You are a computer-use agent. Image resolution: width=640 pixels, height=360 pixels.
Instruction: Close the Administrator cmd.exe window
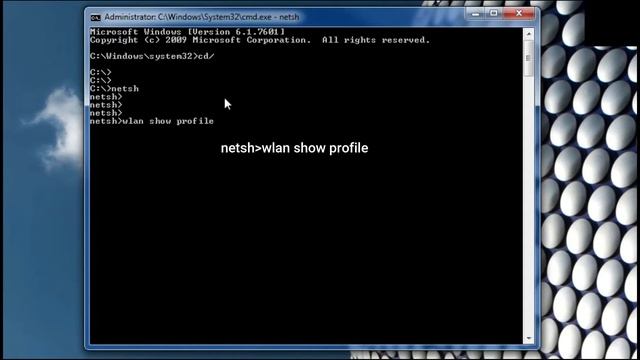point(519,13)
